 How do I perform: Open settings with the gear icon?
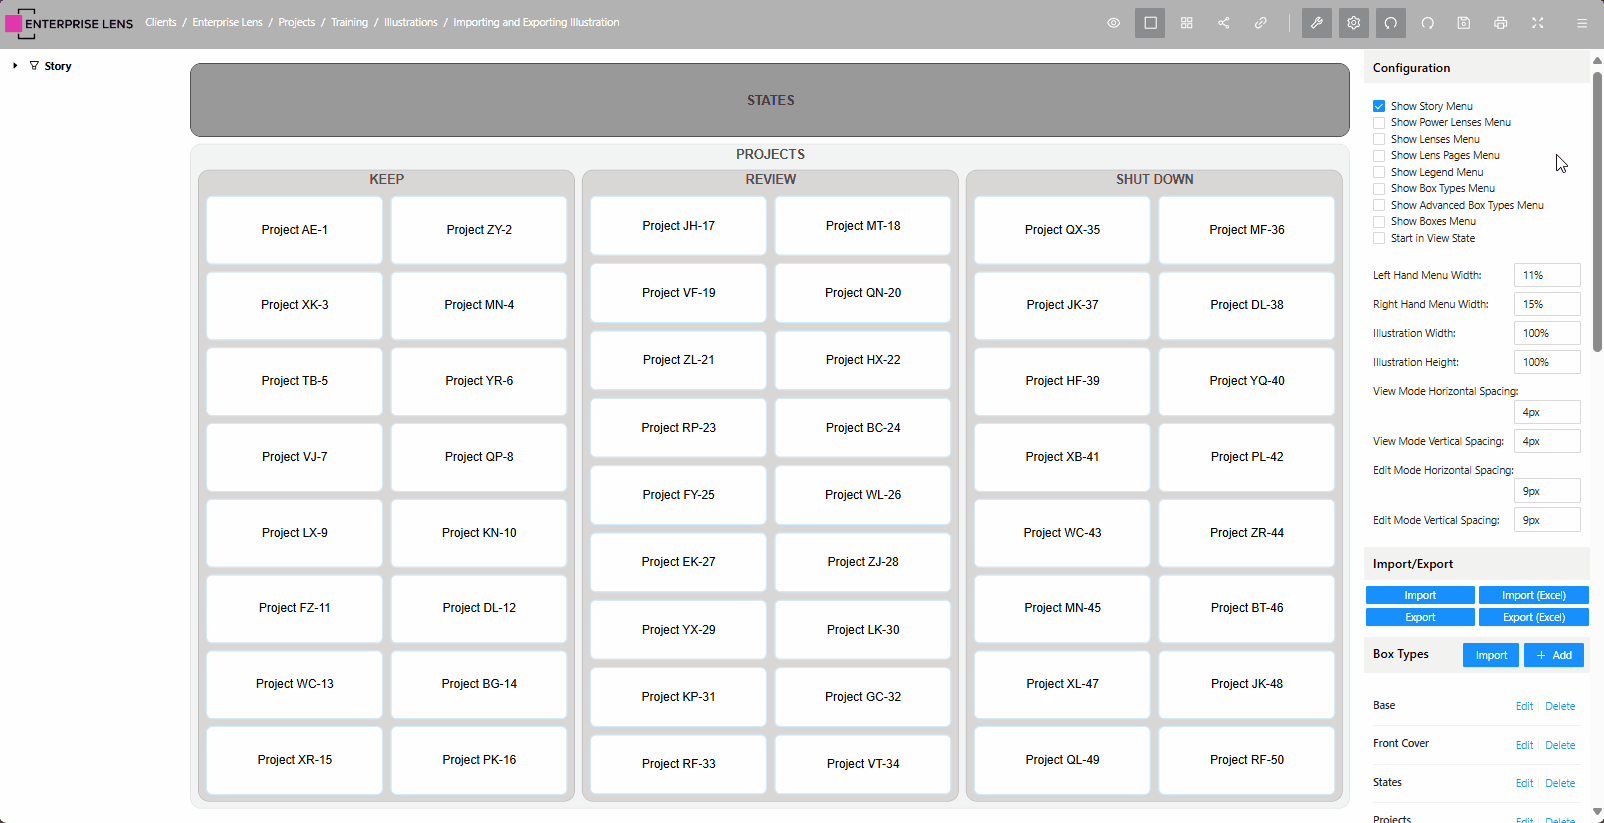[1354, 23]
